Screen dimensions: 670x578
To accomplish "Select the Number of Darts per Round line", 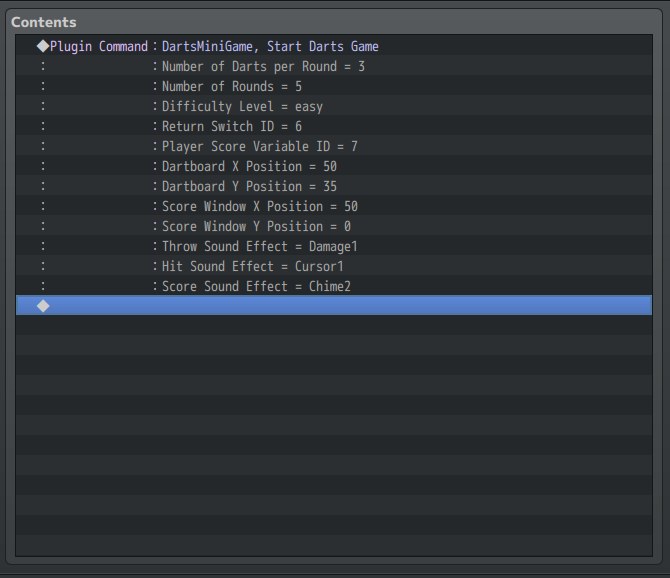I will 334,65.
